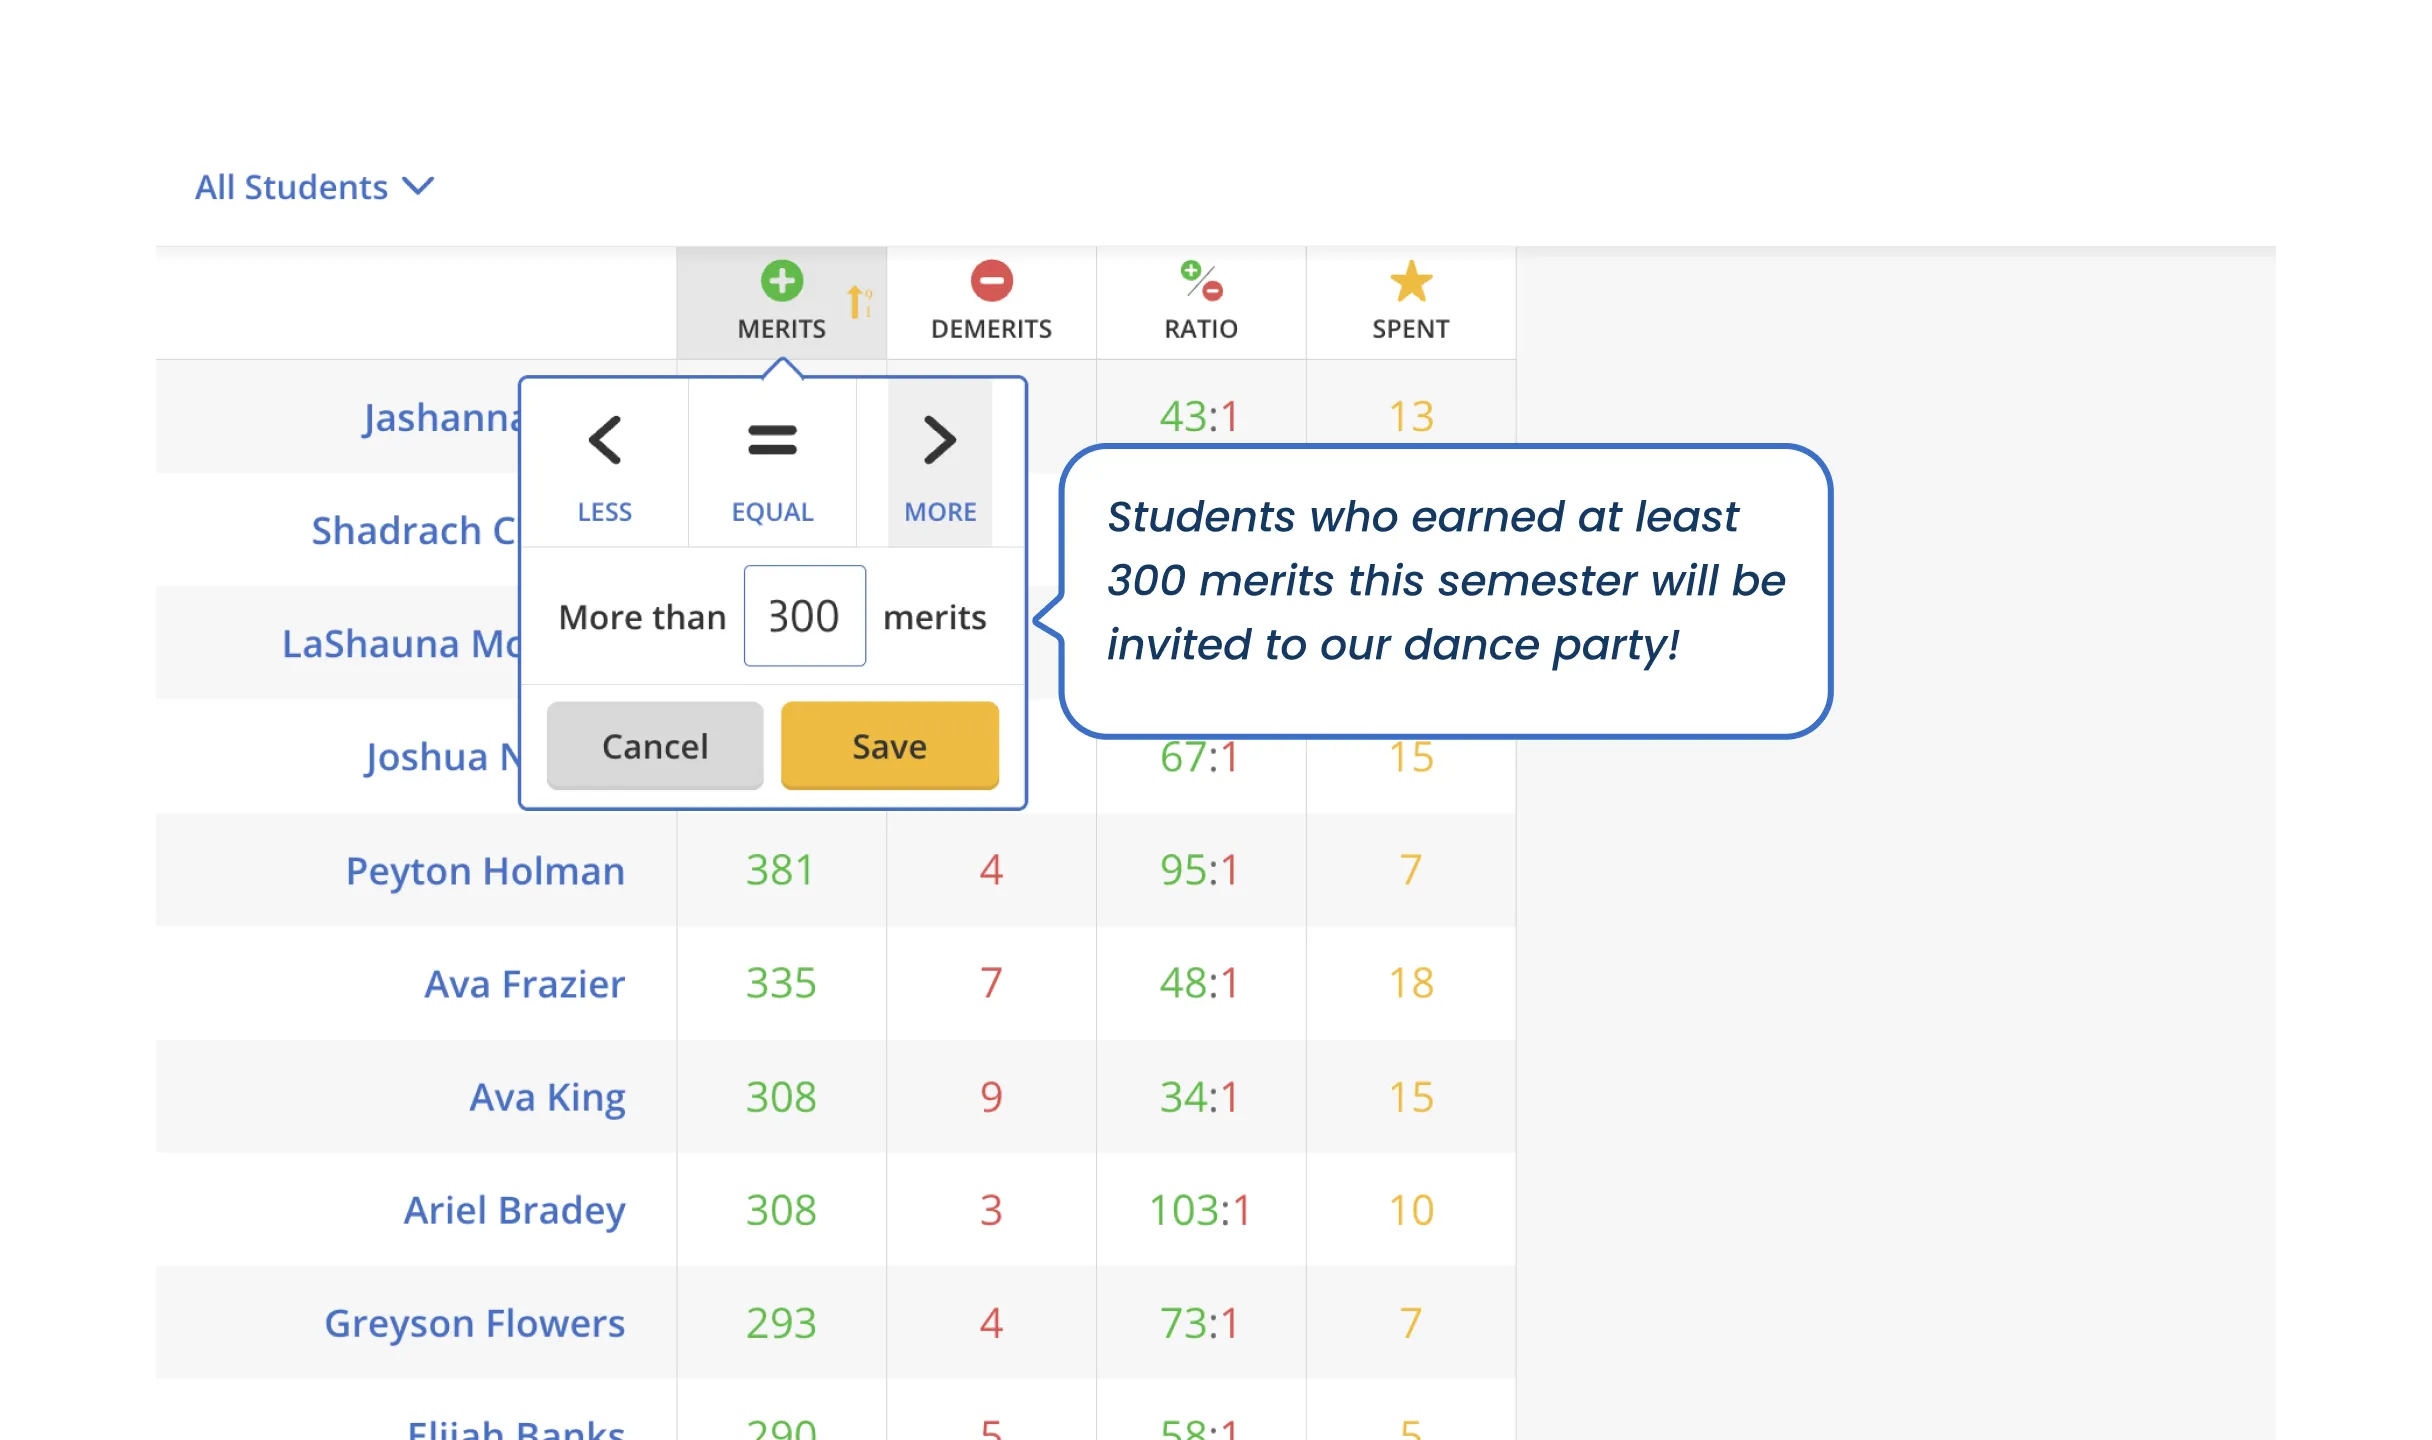The height and width of the screenshot is (1440, 2432).
Task: Click Jashanna's spent value 13
Action: point(1411,416)
